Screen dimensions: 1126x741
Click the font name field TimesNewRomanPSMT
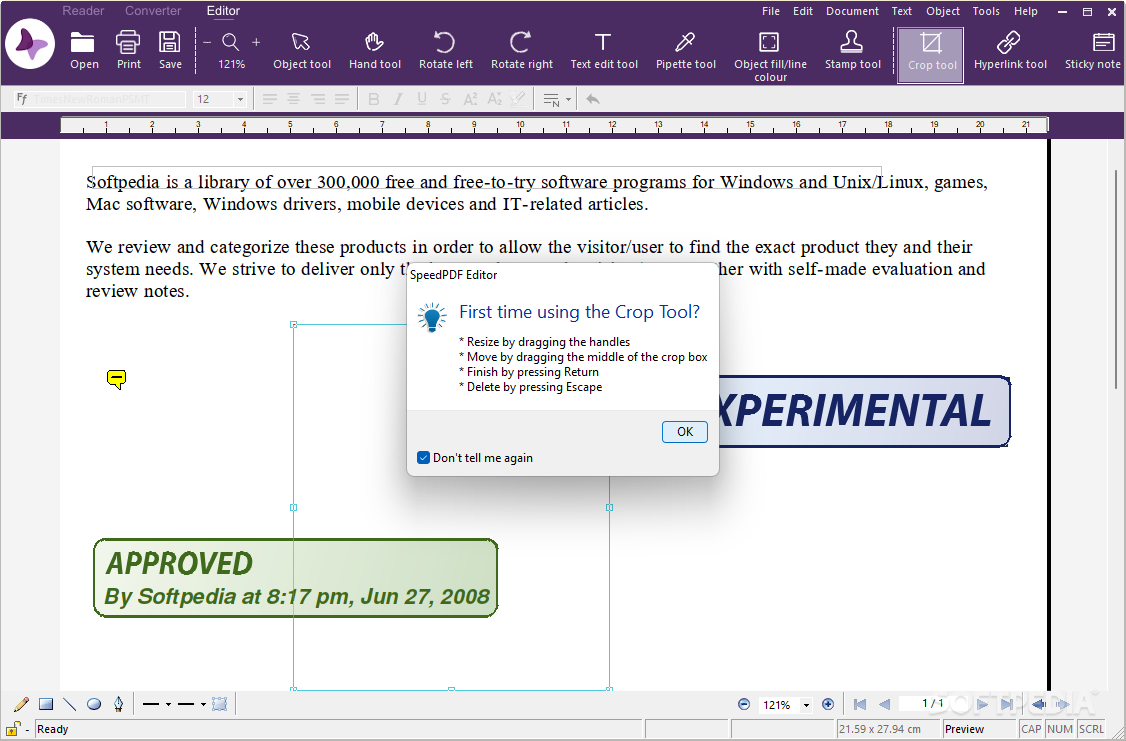click(x=100, y=99)
